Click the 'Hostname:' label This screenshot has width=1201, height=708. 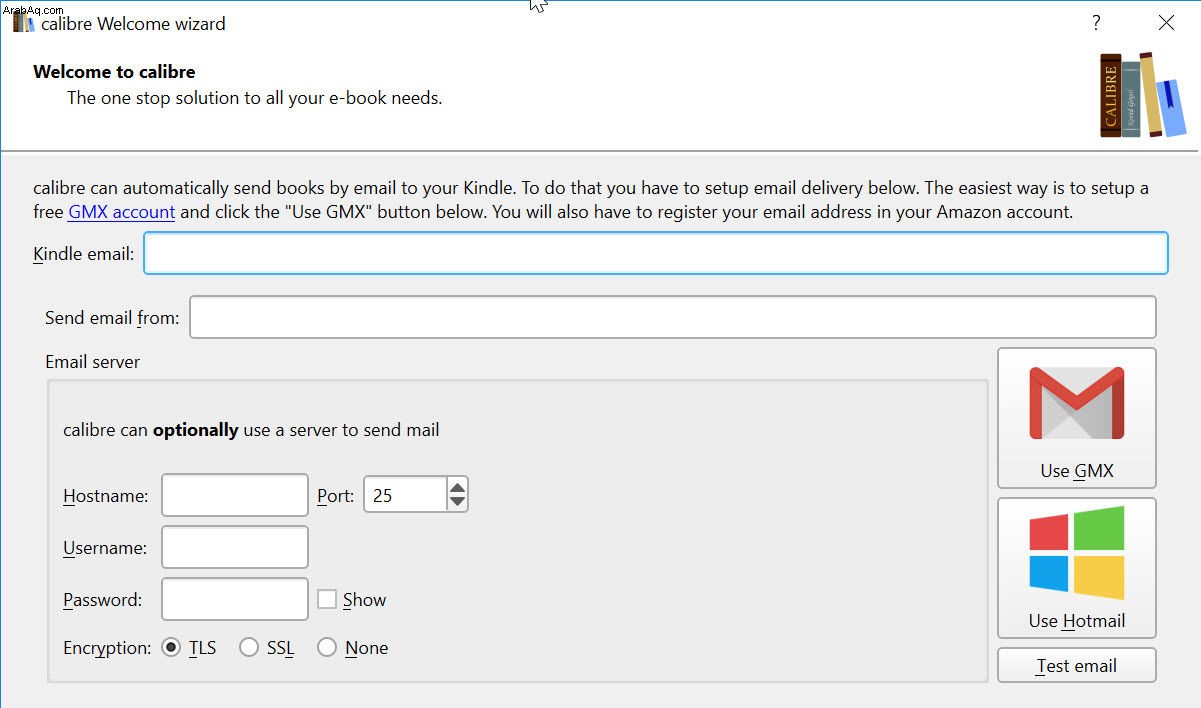105,496
